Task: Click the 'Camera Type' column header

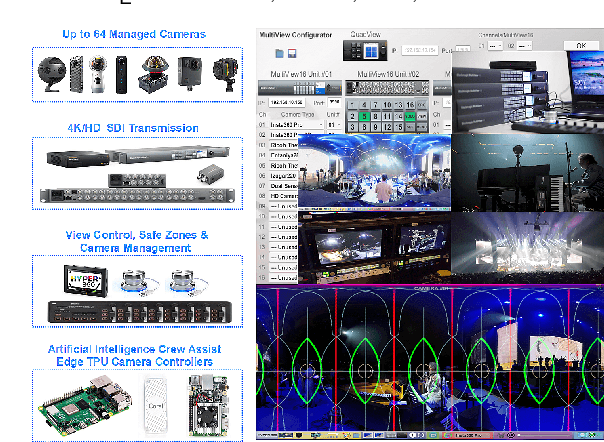Action: click(x=297, y=114)
